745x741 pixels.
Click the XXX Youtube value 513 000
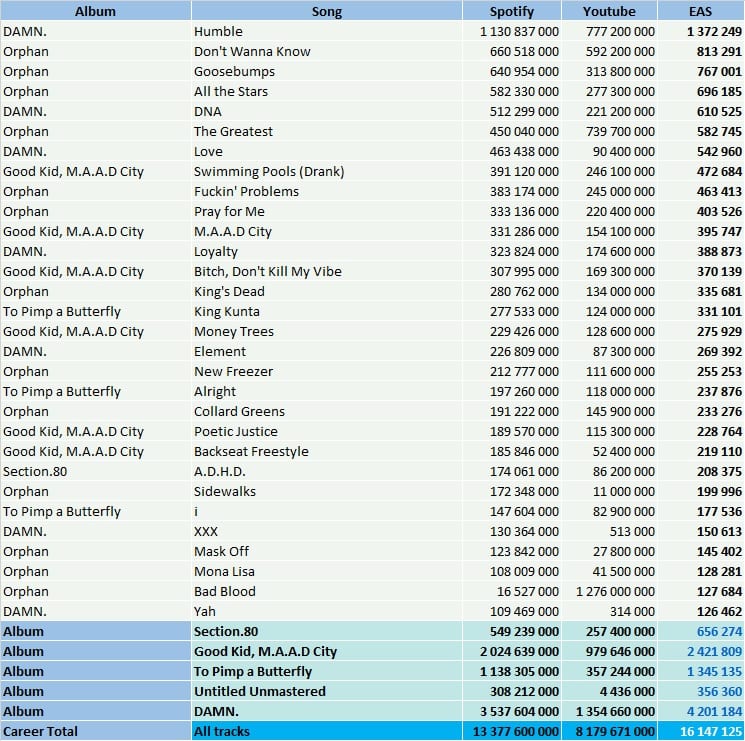click(631, 531)
